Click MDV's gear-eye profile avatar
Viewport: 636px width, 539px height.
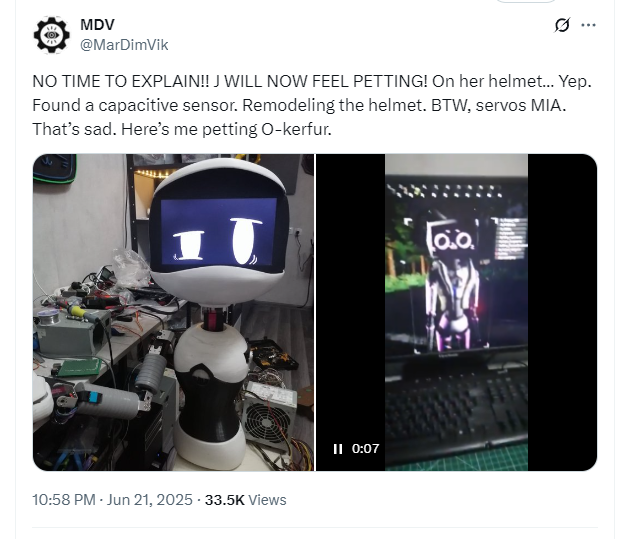point(52,35)
